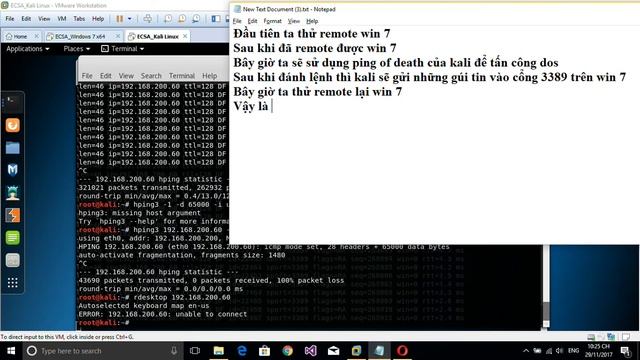The width and height of the screenshot is (640, 360).
Task: Select the ECSA_Kali Linux tab
Action: coord(158,37)
